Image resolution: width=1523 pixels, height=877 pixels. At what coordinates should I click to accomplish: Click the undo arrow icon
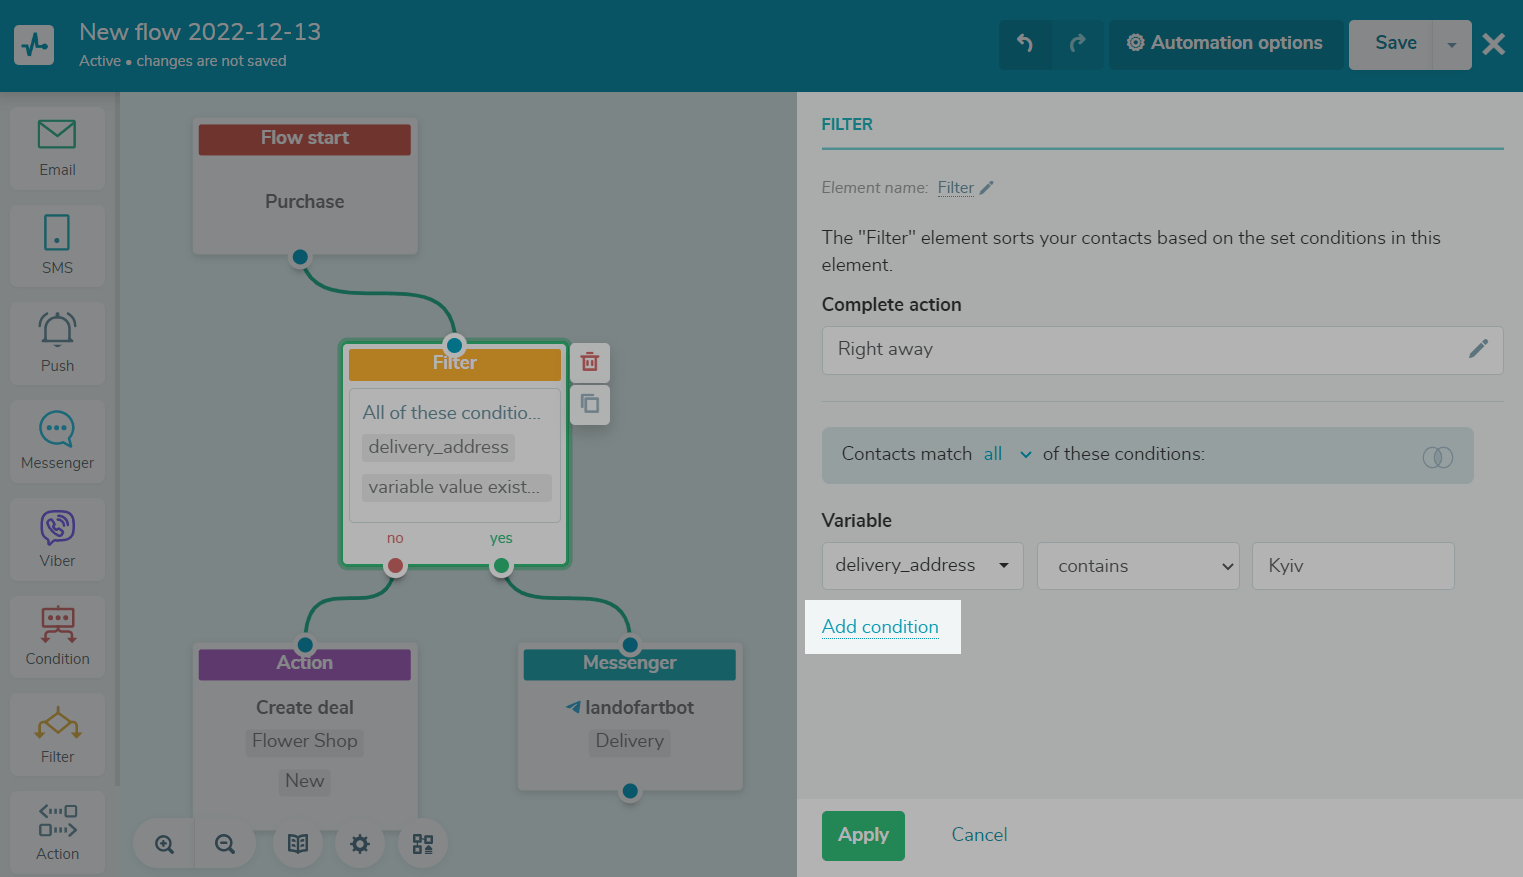coord(1025,44)
